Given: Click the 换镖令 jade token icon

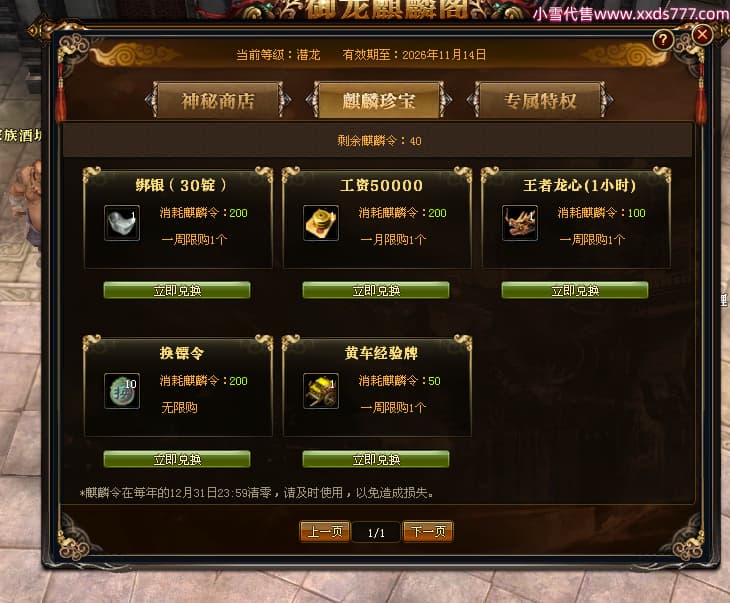Looking at the screenshot, I should 122,391.
